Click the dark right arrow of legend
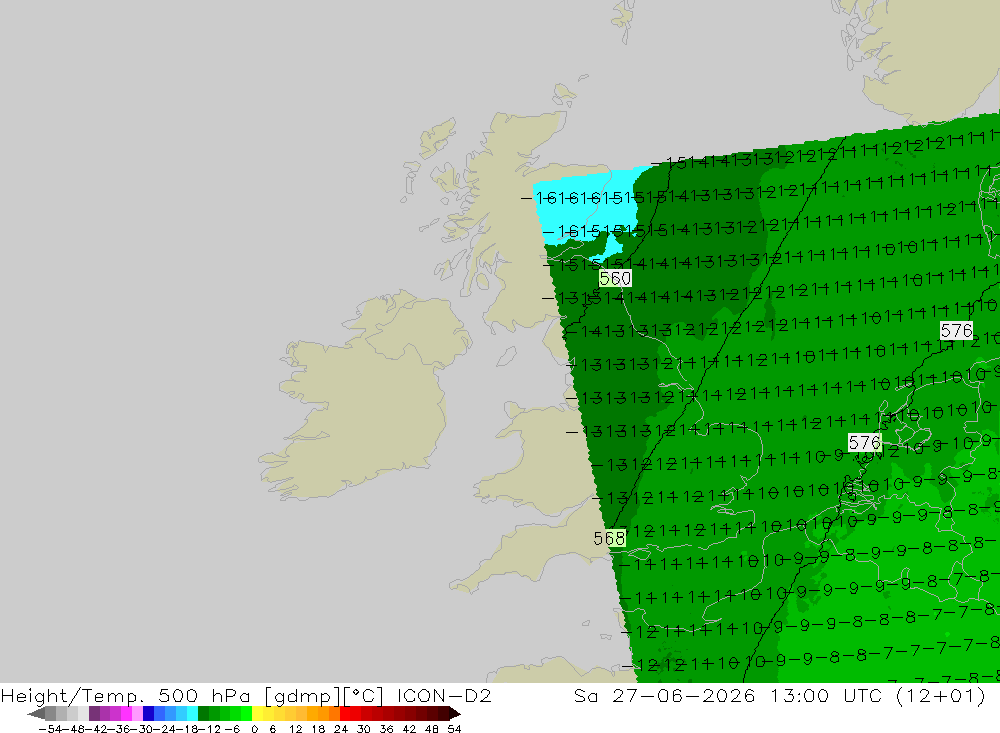 click(x=455, y=713)
